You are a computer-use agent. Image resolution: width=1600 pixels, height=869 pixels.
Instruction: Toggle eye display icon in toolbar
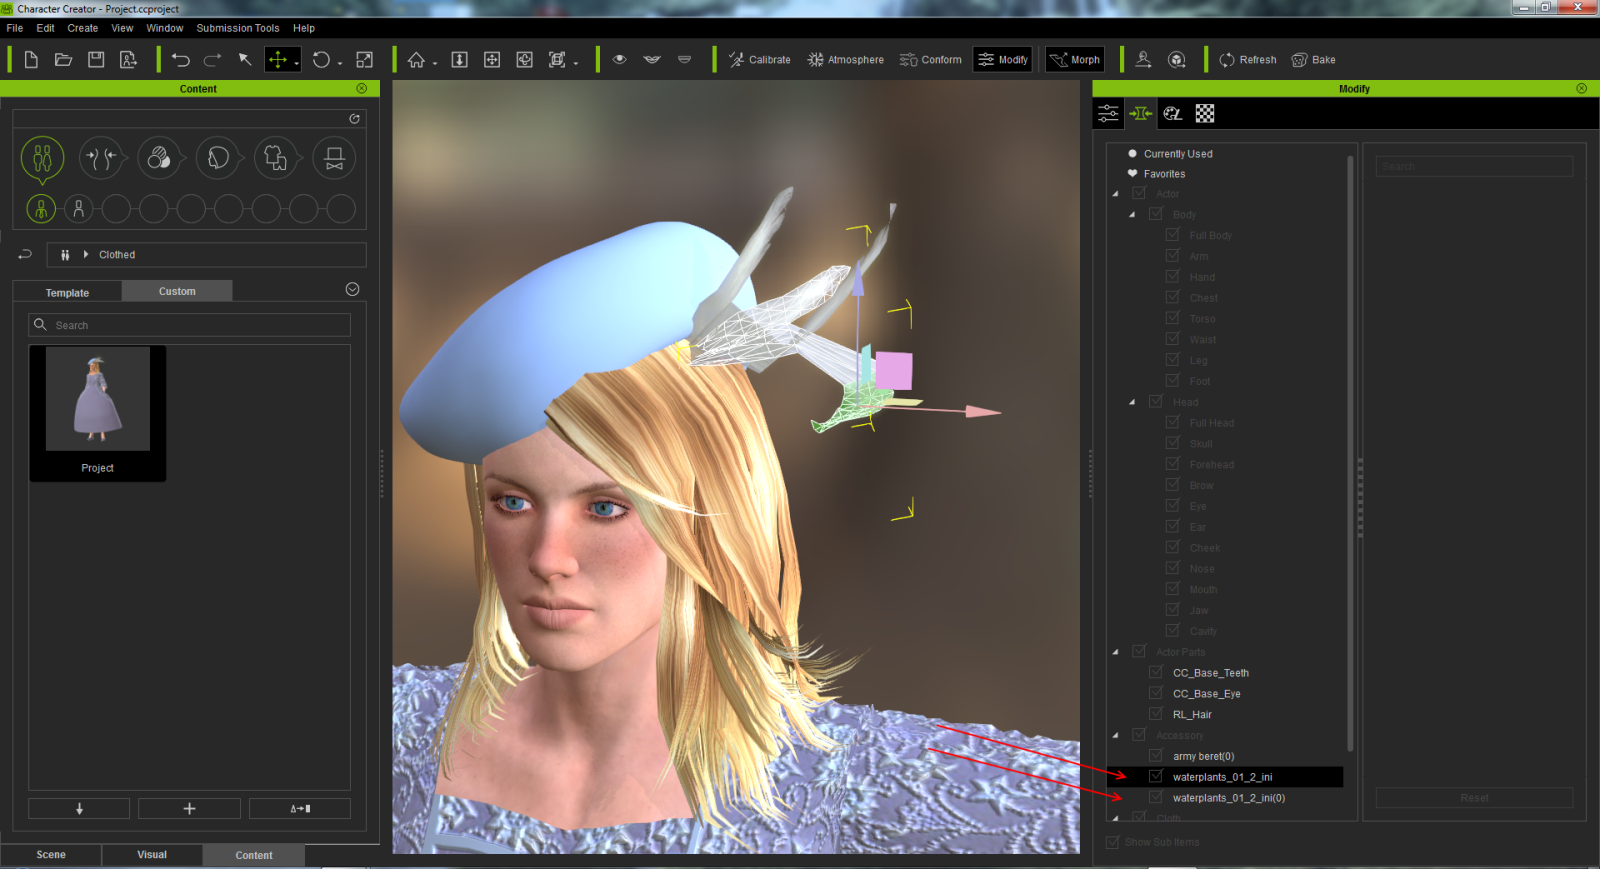point(620,59)
